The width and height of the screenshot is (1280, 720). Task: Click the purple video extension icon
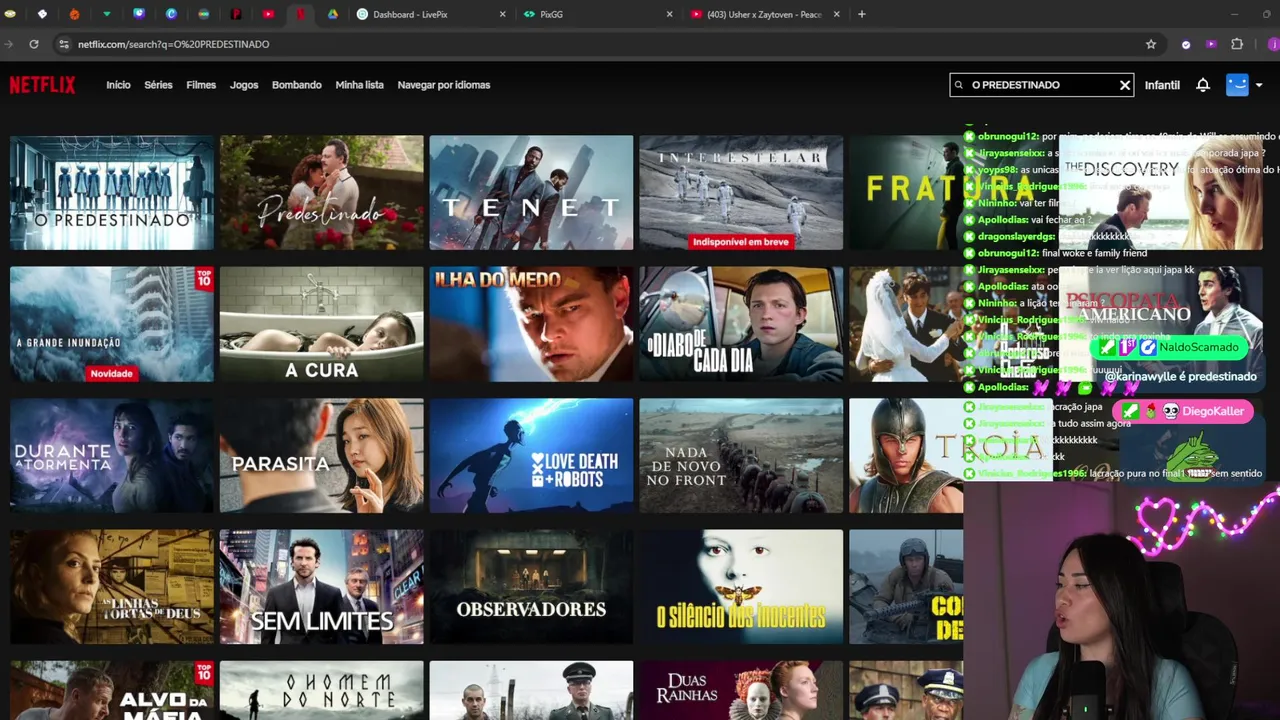tap(1211, 44)
